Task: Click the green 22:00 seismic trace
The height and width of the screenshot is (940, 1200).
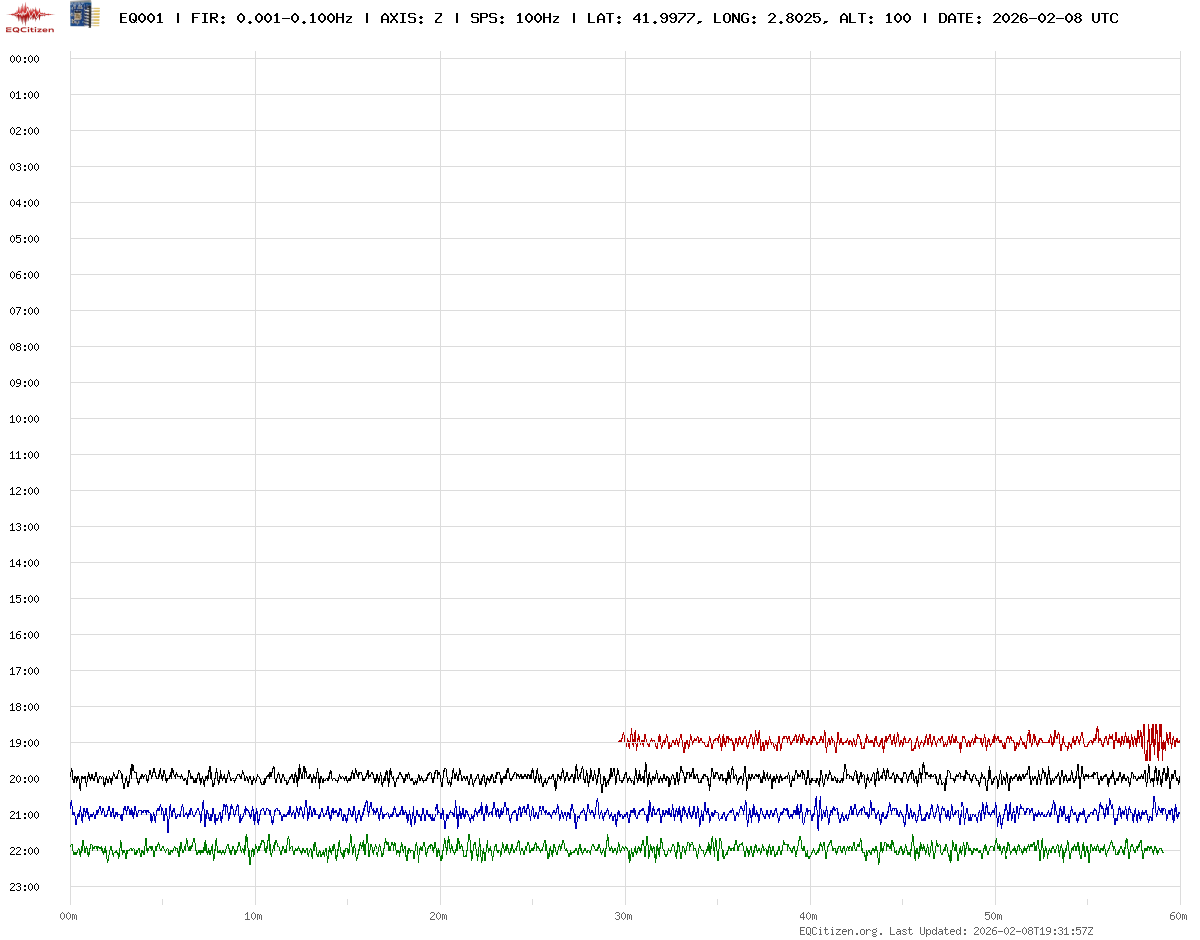Action: coord(500,849)
